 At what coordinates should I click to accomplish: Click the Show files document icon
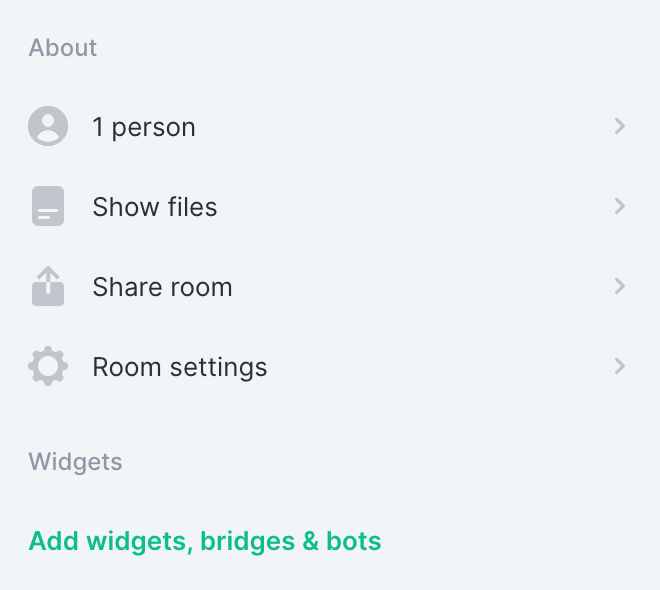[x=48, y=206]
